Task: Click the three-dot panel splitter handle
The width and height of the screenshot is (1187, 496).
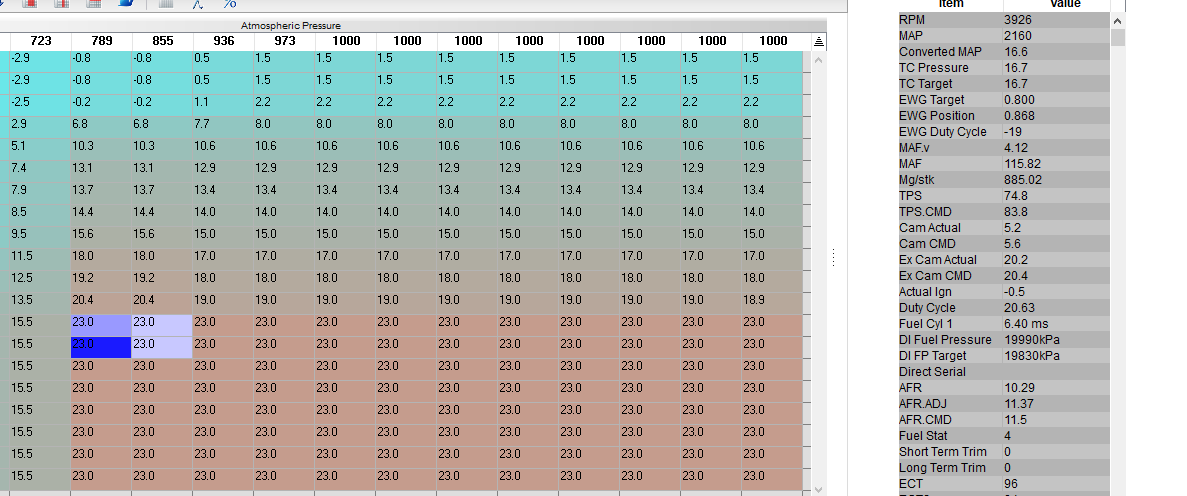Action: click(x=833, y=257)
